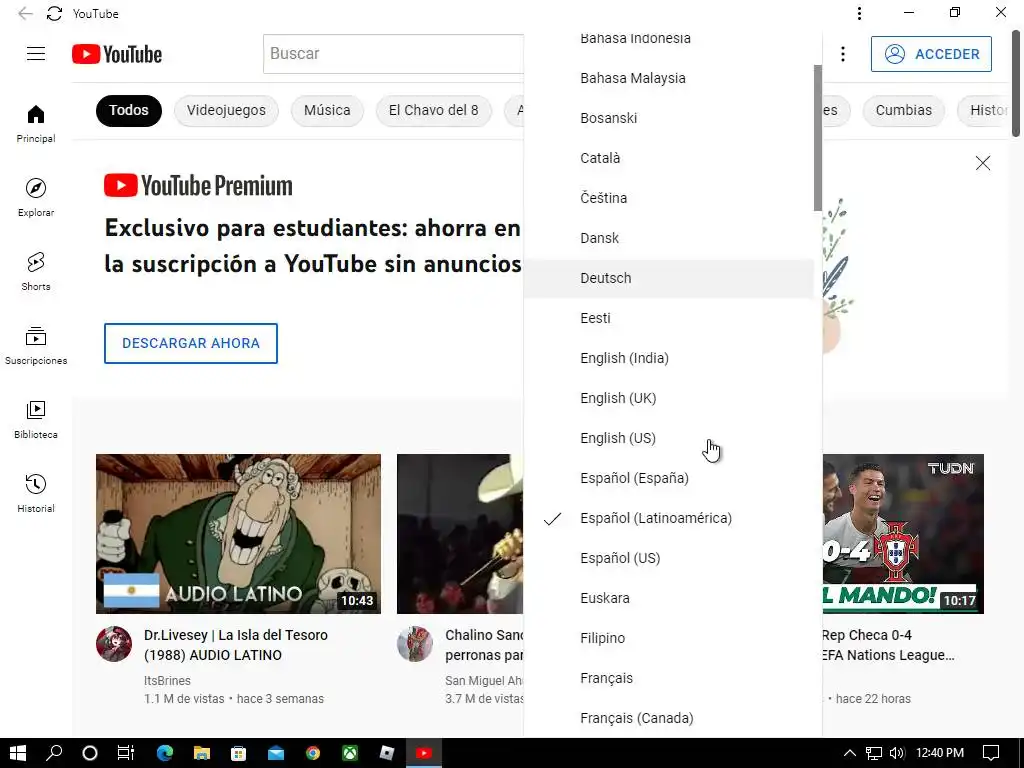
Task: Choose English (US) language
Action: coord(669,438)
